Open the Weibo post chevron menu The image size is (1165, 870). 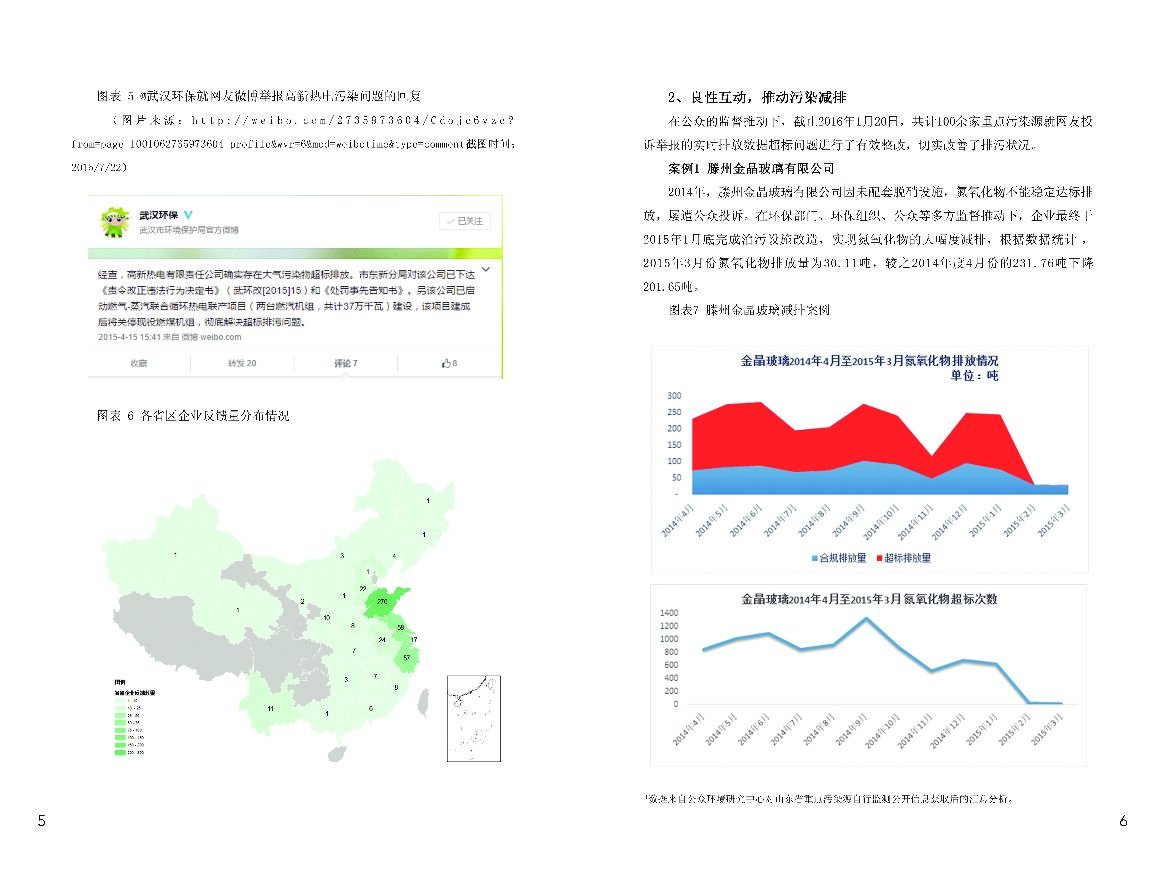(486, 269)
